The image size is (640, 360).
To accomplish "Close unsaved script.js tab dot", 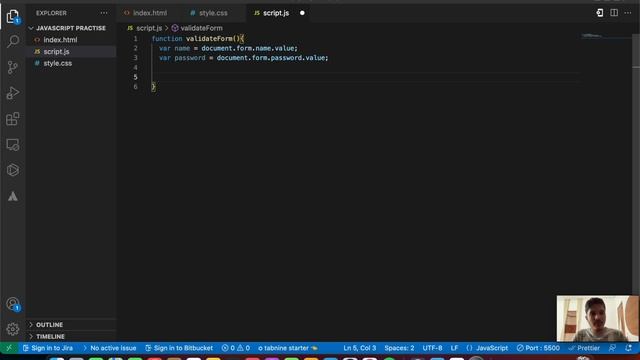I will (302, 13).
